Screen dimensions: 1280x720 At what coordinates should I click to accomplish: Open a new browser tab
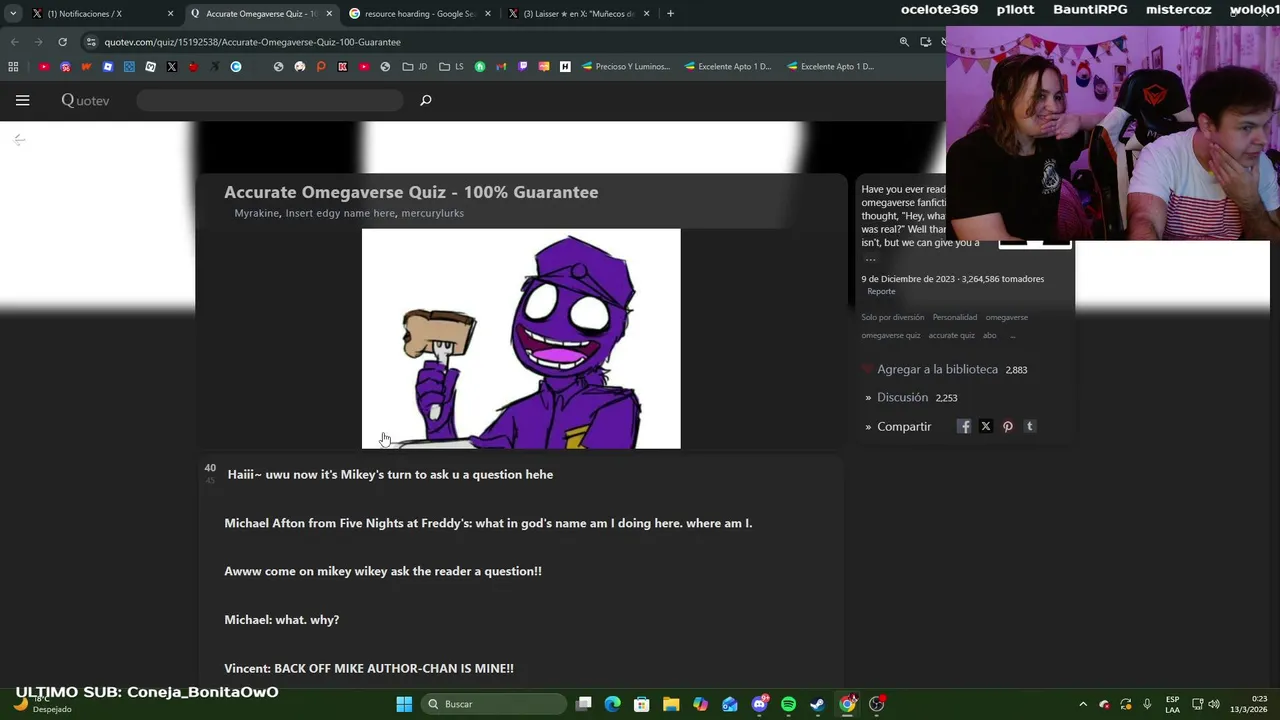pyautogui.click(x=670, y=14)
